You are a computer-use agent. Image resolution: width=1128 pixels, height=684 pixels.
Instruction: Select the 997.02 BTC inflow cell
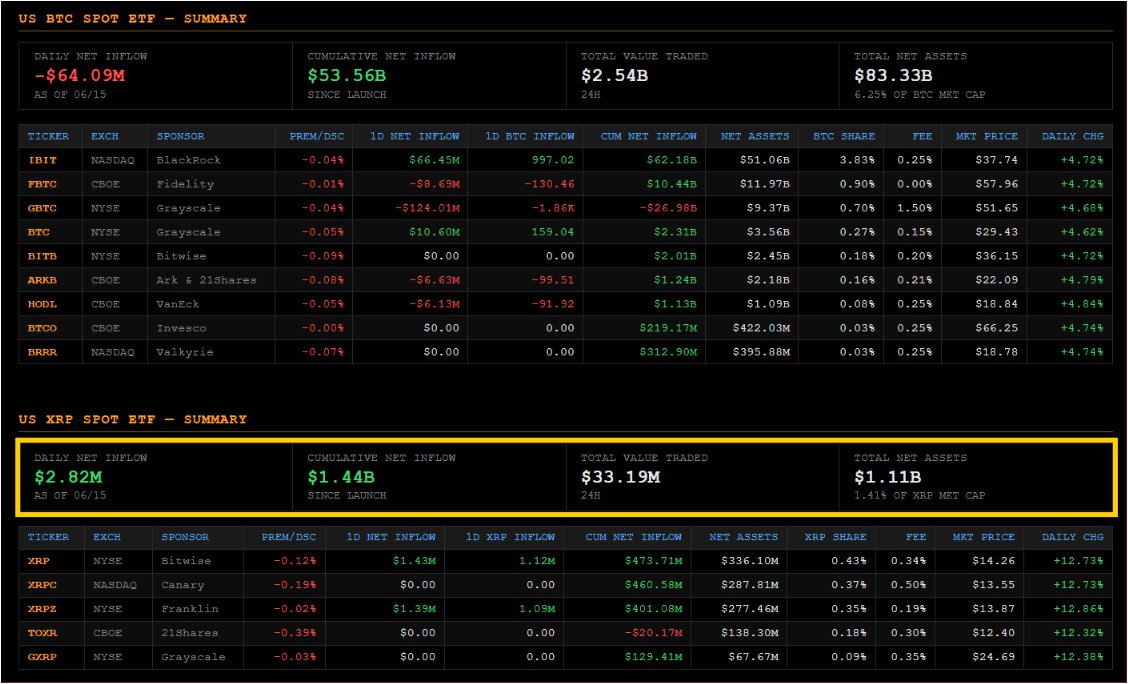[552, 160]
